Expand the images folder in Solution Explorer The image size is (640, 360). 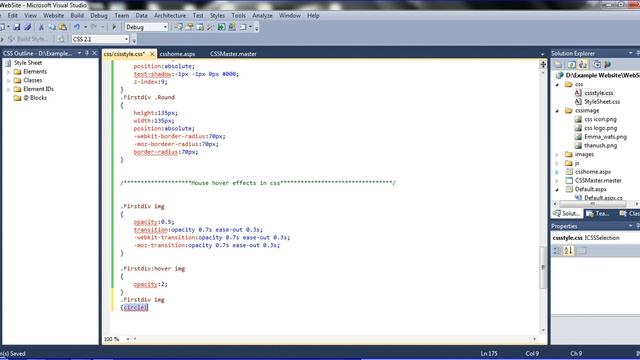(x=558, y=155)
